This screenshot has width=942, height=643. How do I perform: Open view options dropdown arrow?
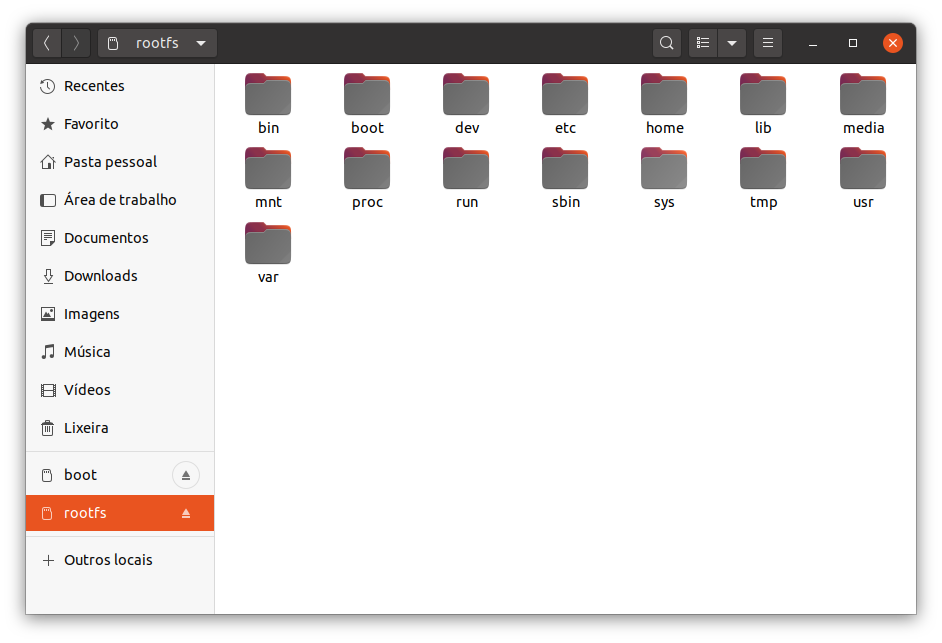click(732, 43)
